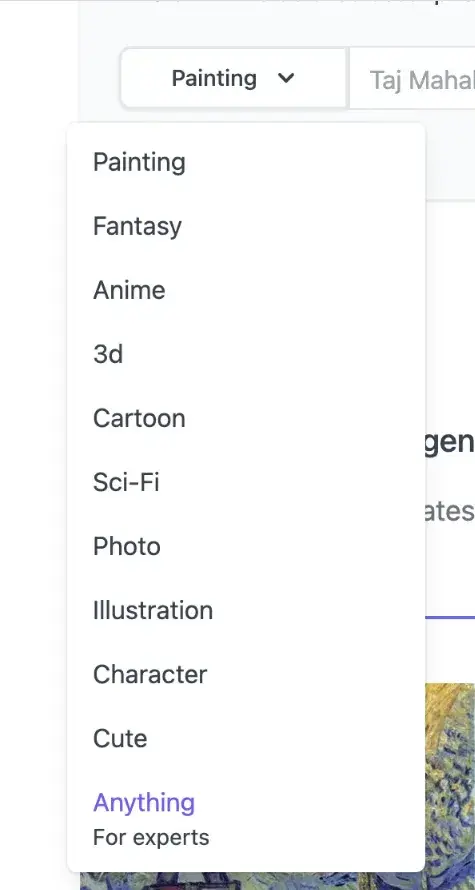Viewport: 475px width, 890px height.
Task: Collapse the Painting style dropdown button
Action: point(233,78)
